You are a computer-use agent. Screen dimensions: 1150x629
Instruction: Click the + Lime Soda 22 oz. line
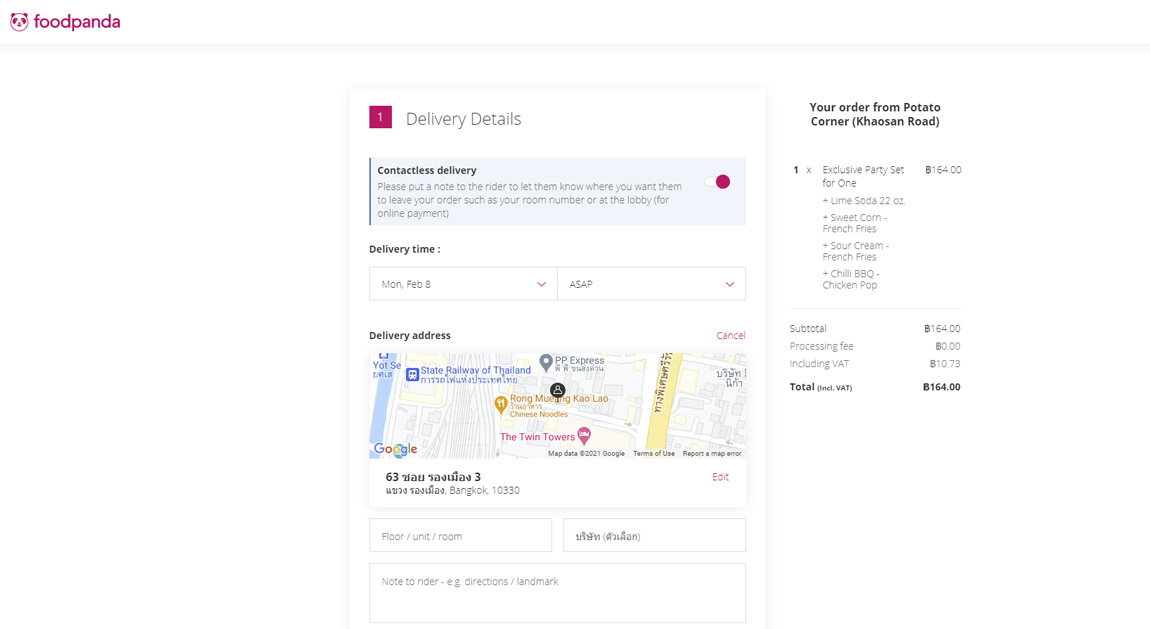pos(864,200)
